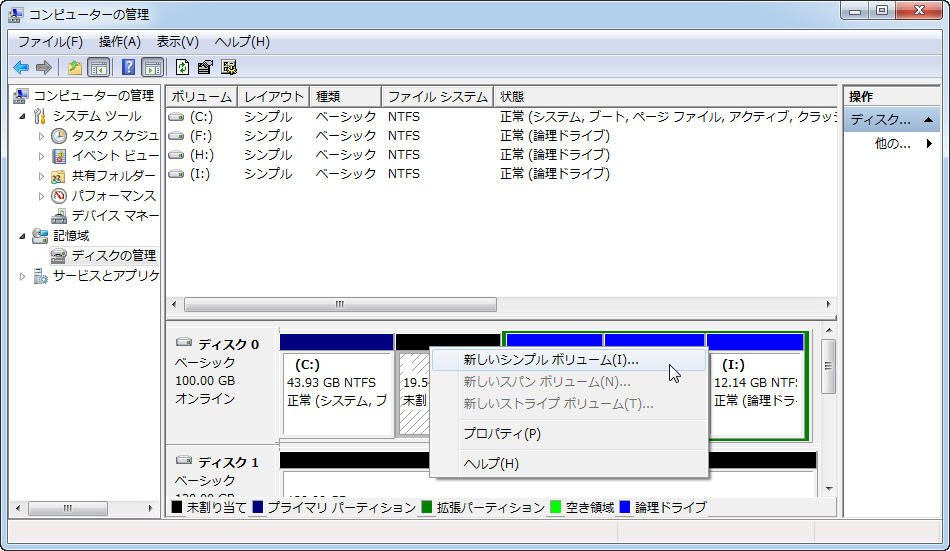Click the Up one level folder icon

(x=75, y=67)
